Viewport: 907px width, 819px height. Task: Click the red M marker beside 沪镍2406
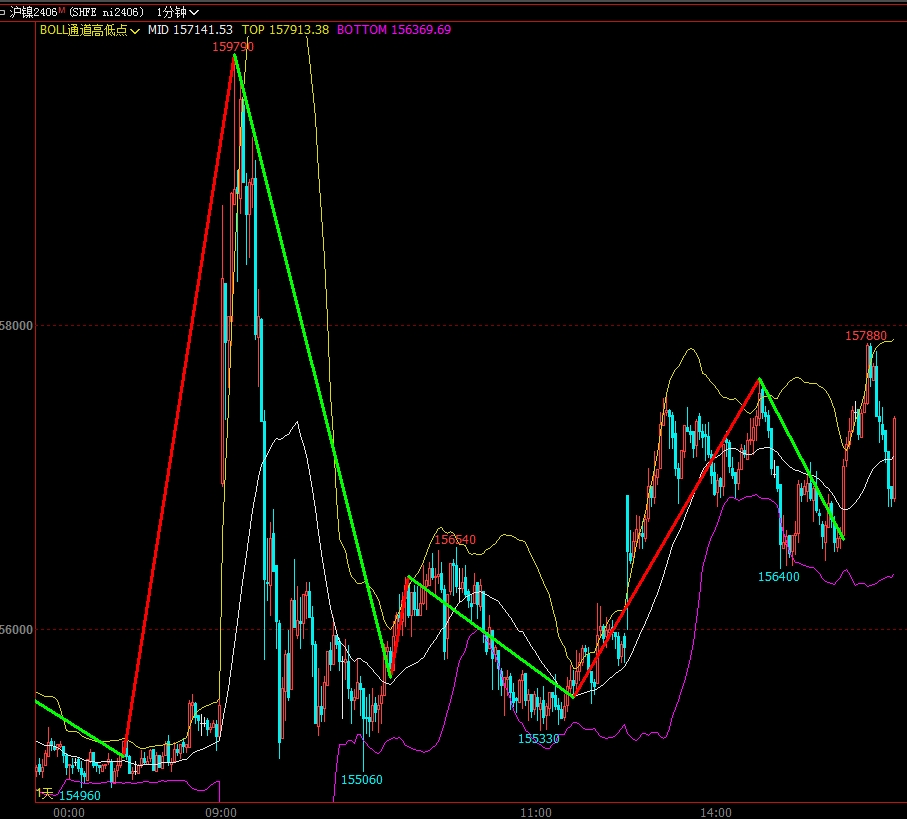63,9
